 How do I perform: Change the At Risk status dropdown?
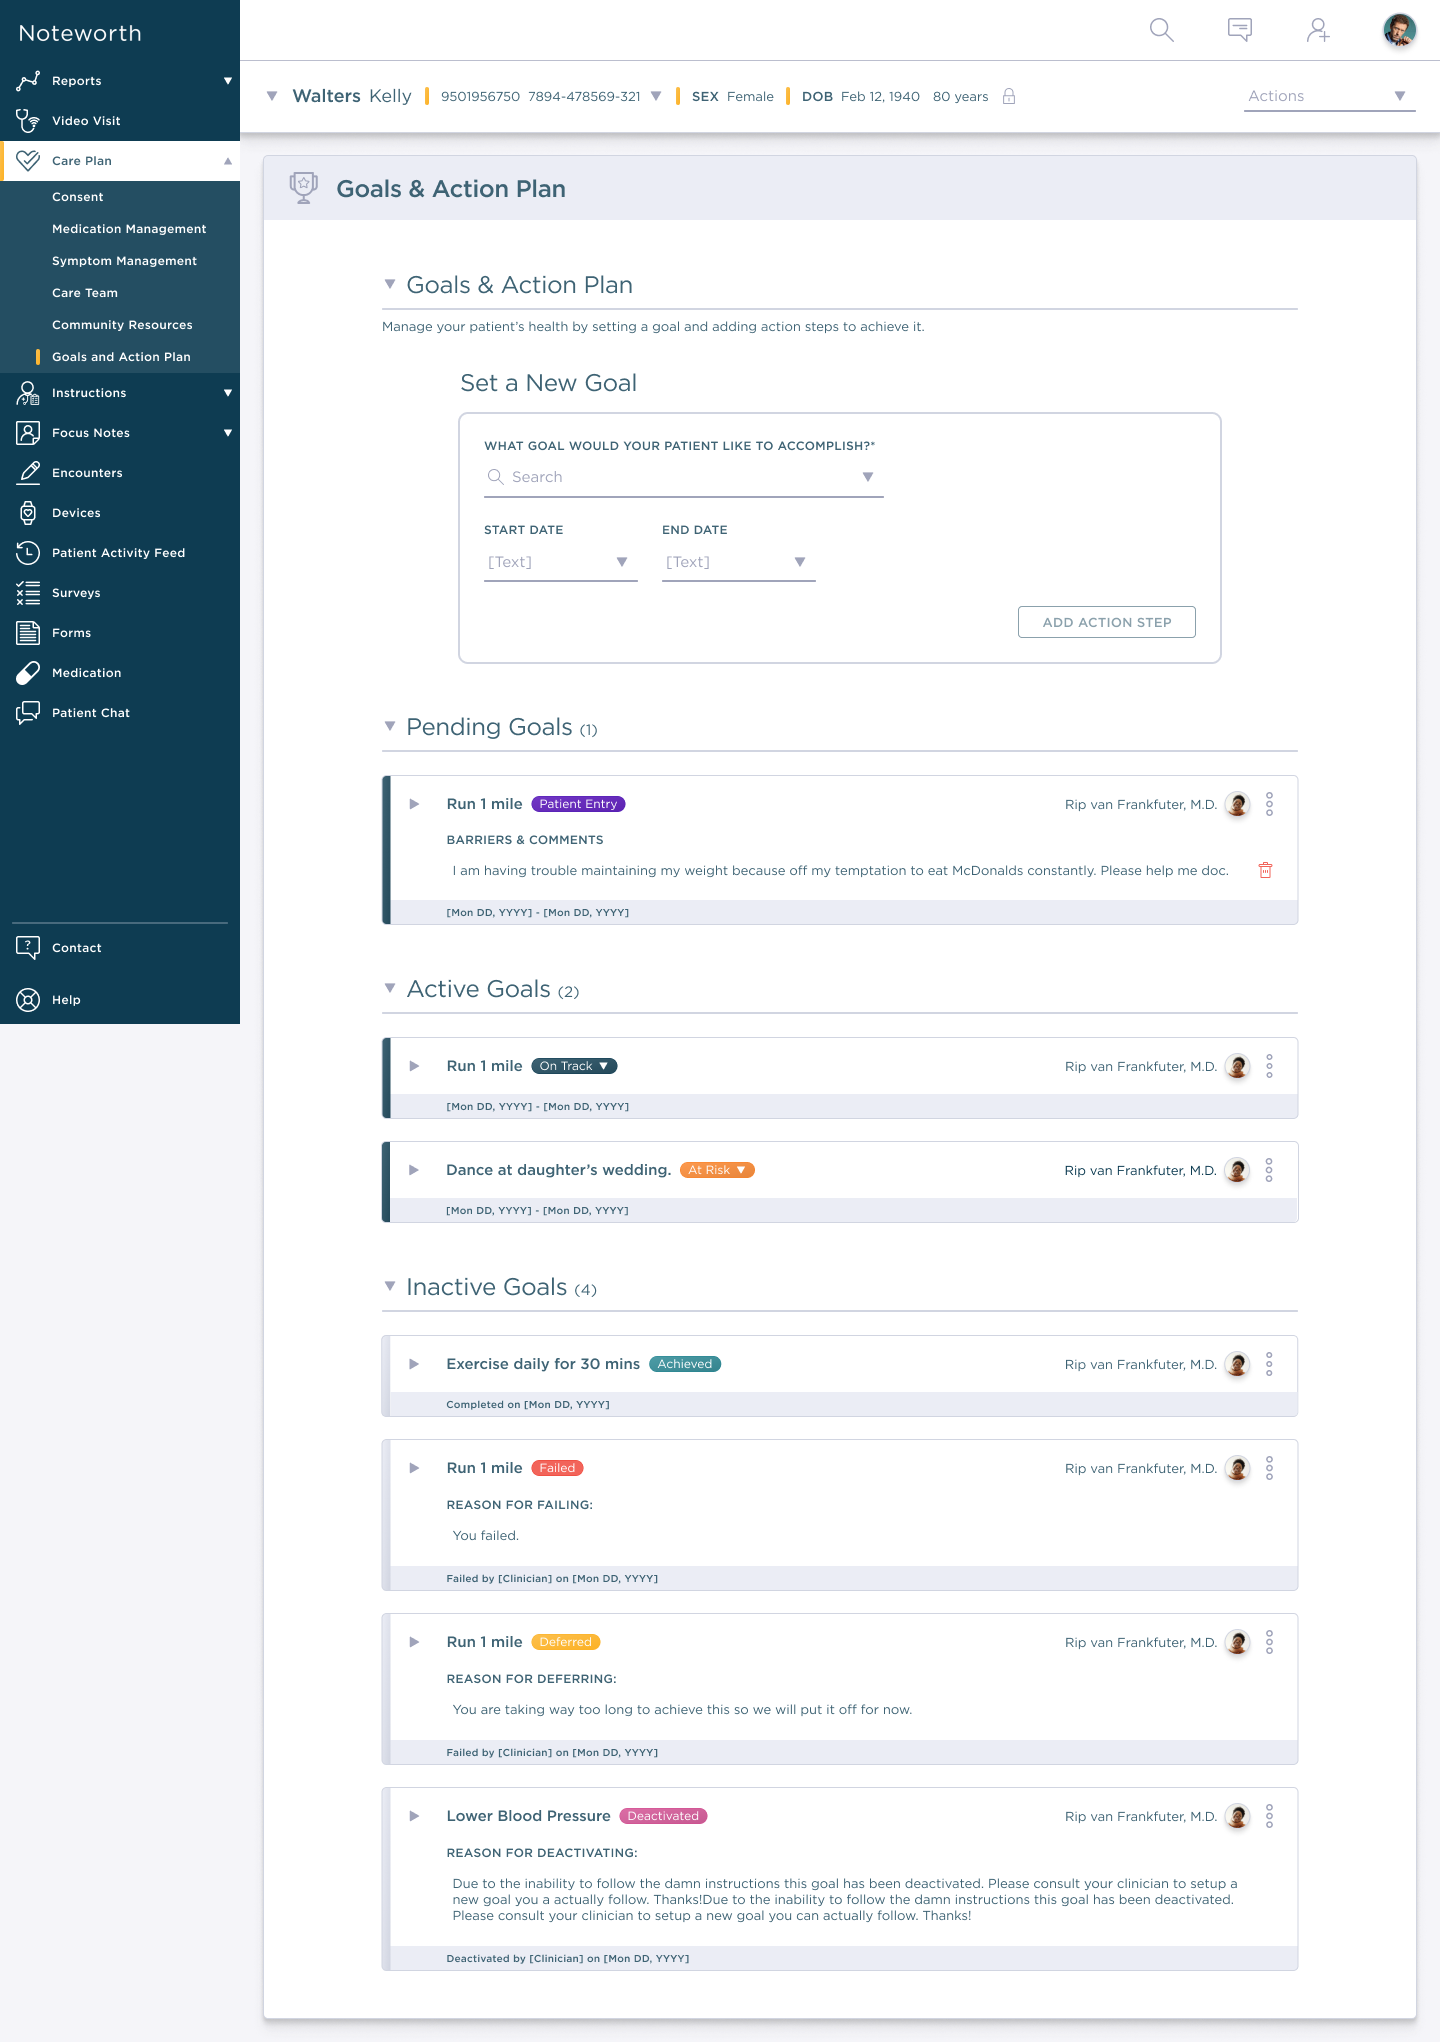(717, 1170)
